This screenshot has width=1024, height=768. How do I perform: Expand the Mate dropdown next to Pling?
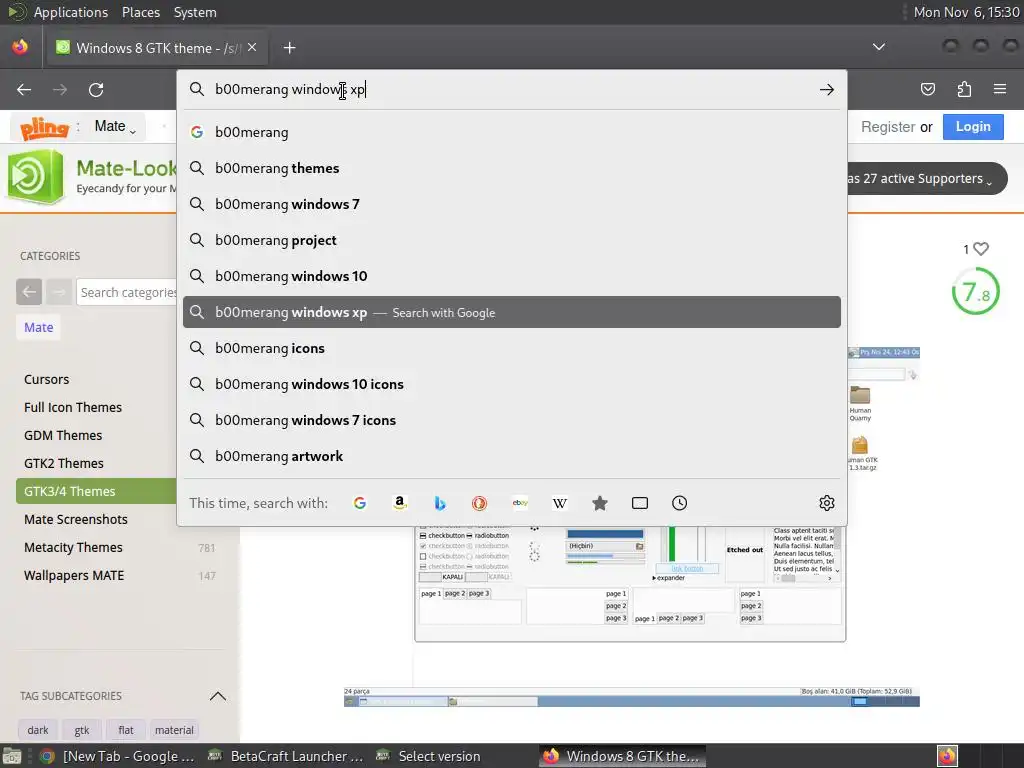tap(115, 127)
